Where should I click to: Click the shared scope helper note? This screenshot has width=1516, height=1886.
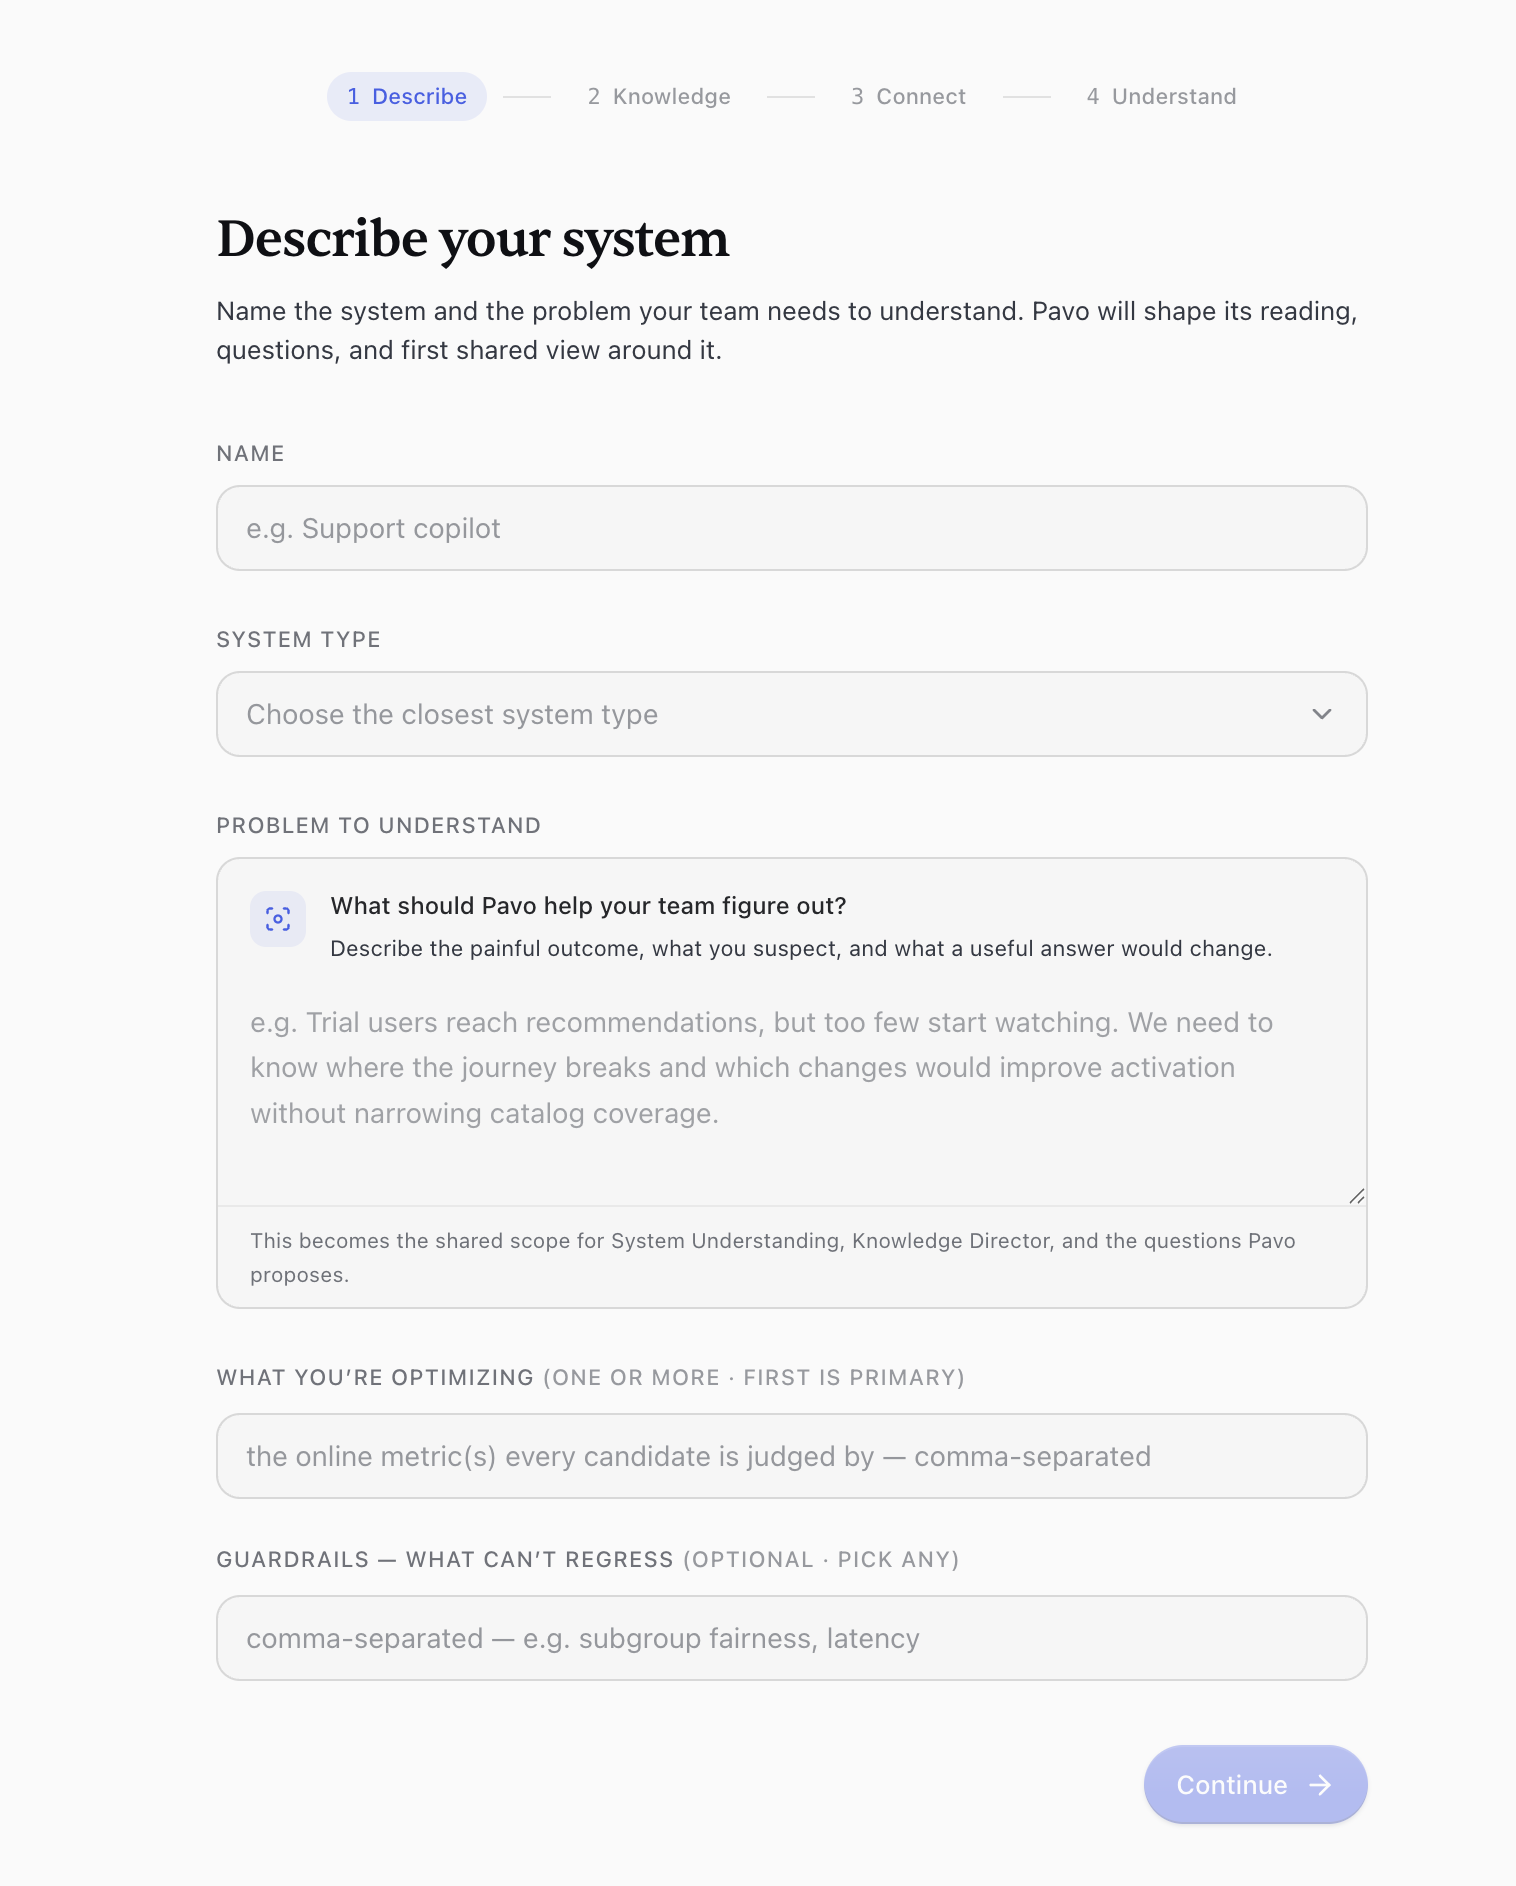coord(773,1257)
